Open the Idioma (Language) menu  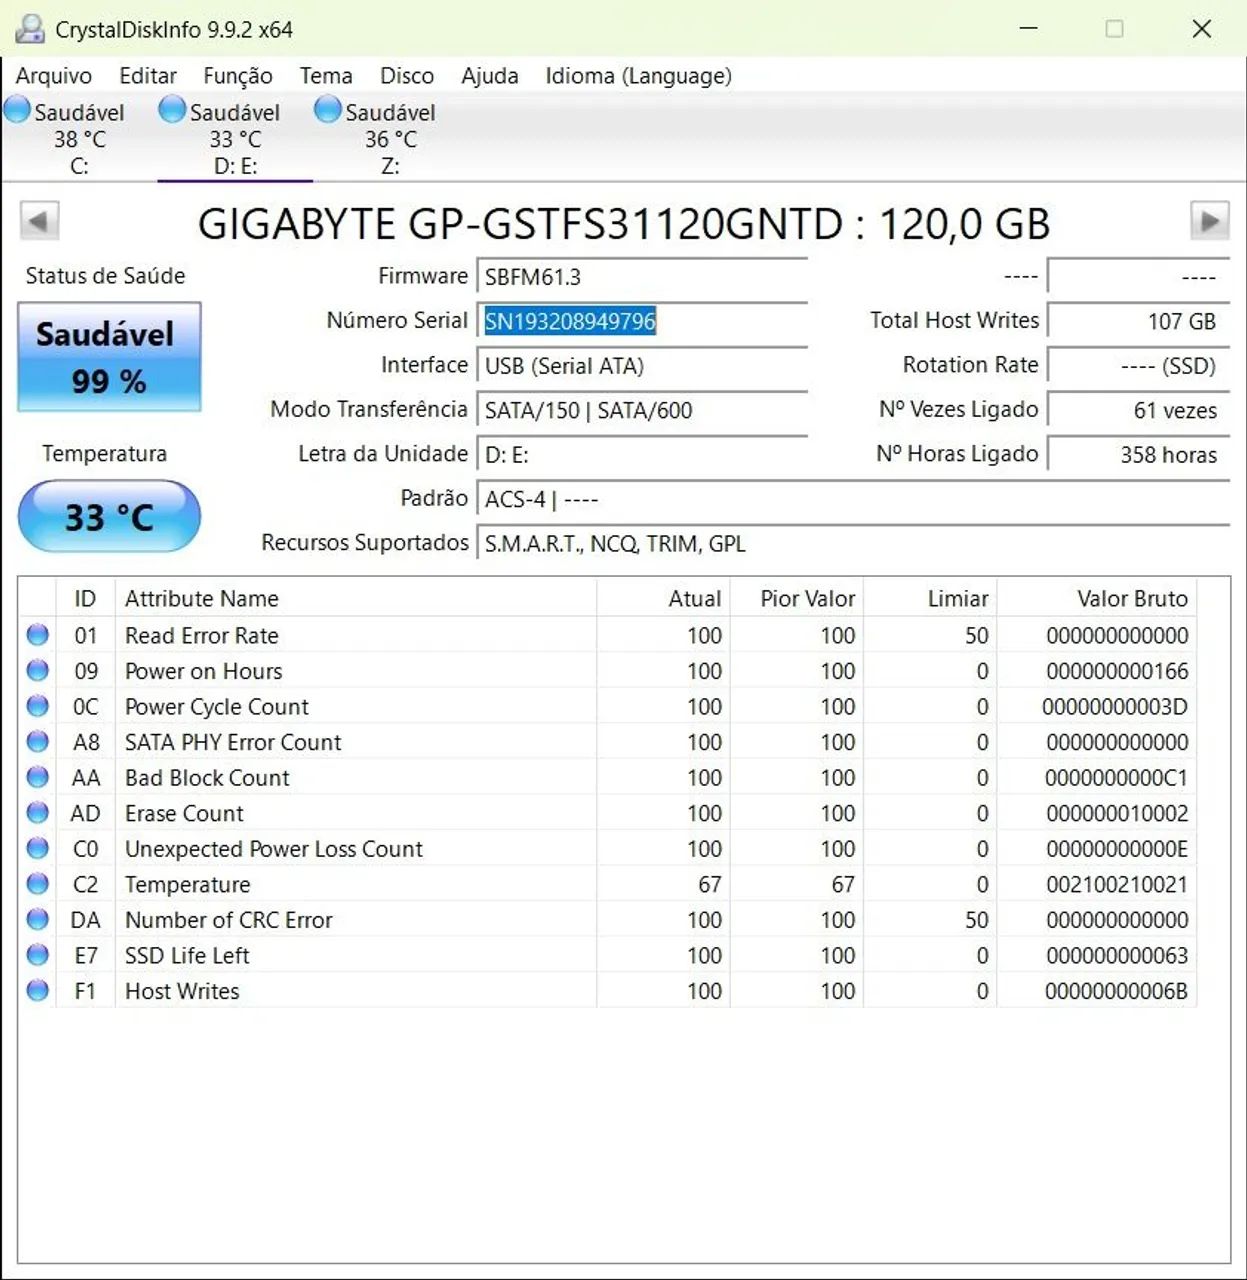[638, 76]
